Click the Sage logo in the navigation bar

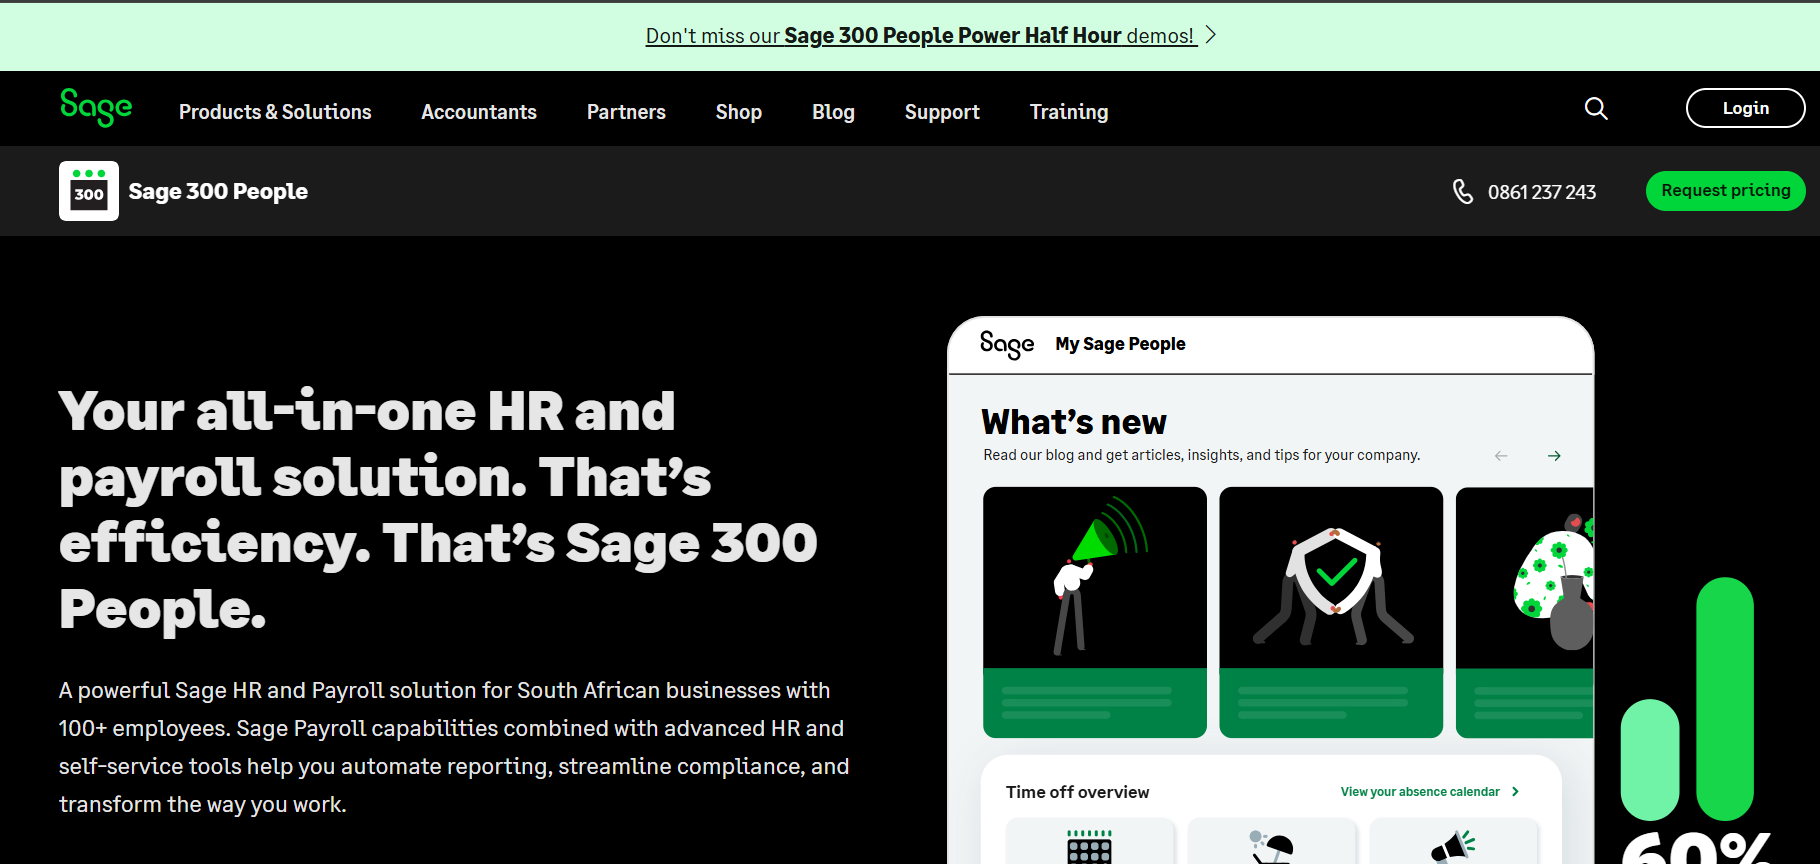coord(96,107)
